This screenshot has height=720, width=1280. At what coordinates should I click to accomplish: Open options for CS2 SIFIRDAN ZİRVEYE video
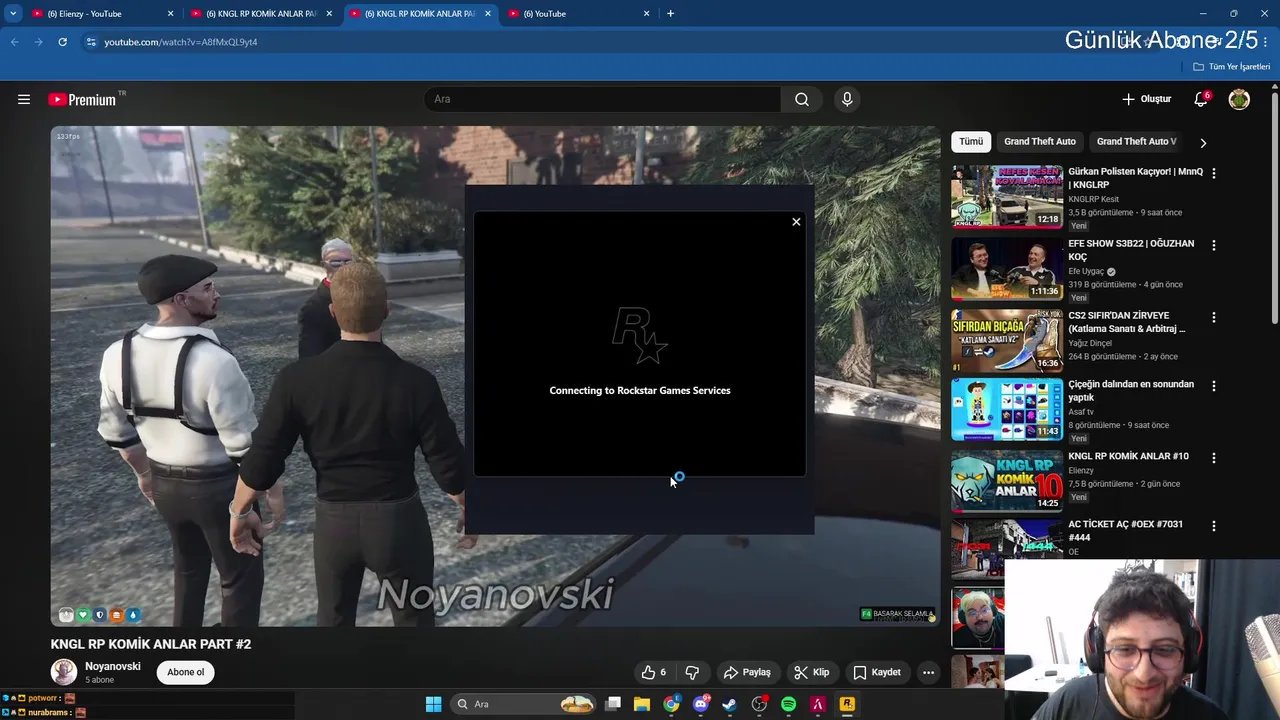[1214, 317]
